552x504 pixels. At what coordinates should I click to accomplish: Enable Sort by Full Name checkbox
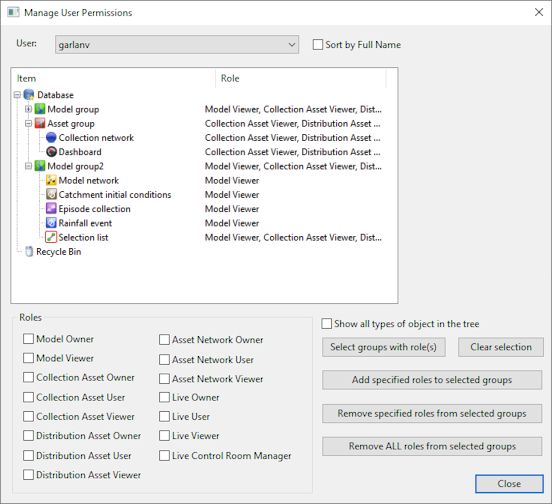click(x=318, y=45)
